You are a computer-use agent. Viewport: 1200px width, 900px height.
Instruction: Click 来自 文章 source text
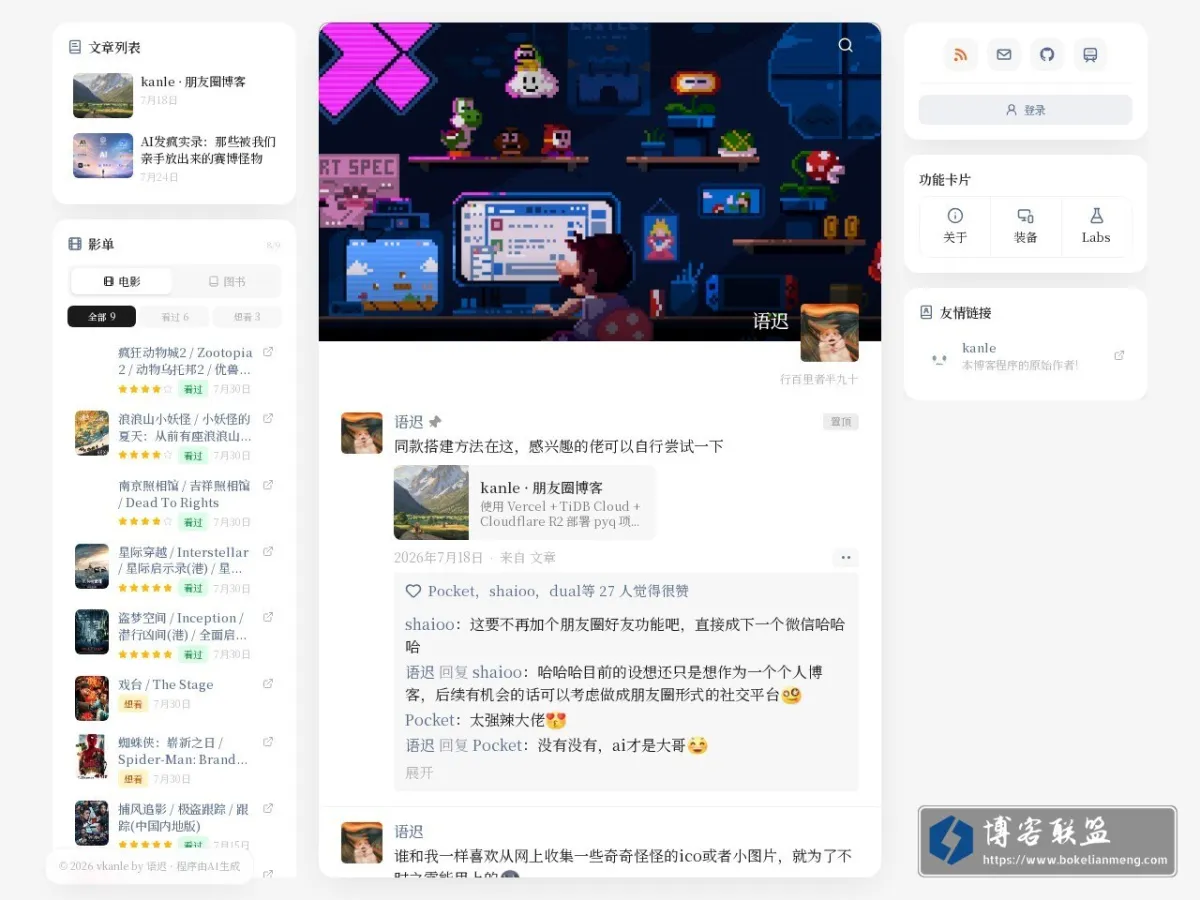(x=528, y=558)
